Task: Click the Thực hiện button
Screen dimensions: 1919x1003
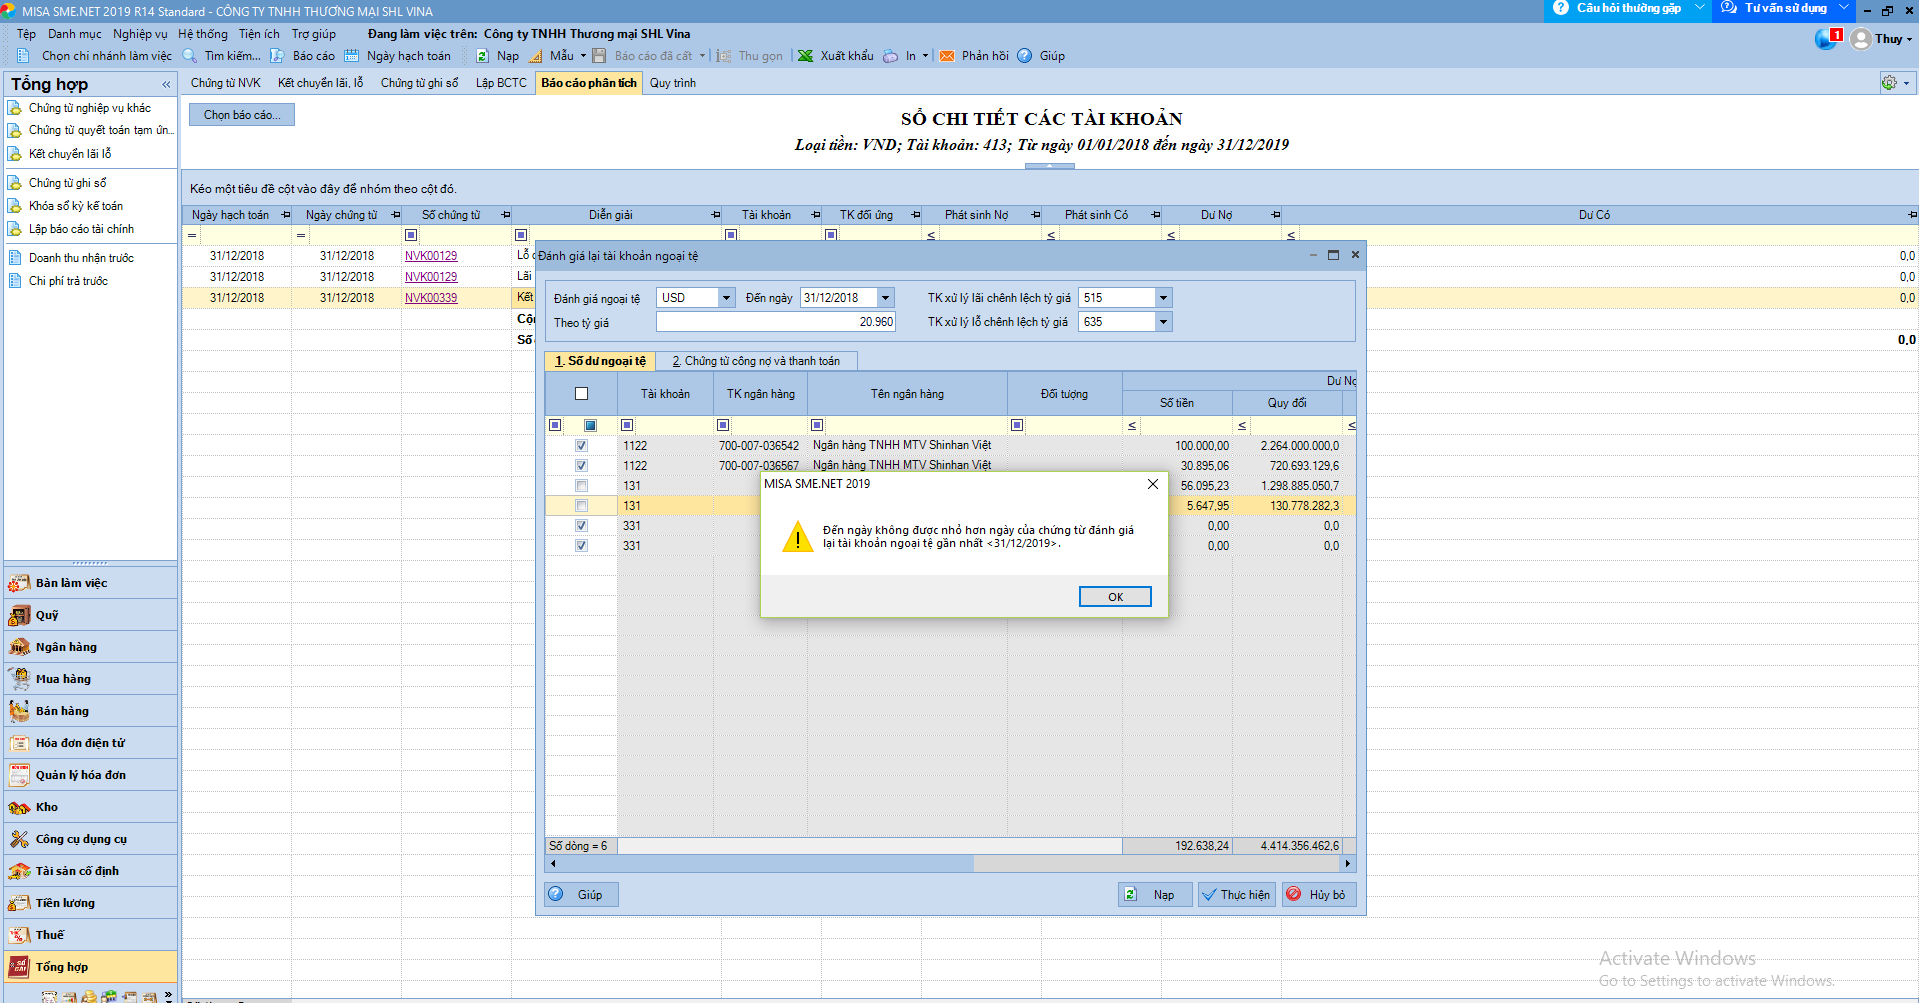Action: [x=1235, y=895]
